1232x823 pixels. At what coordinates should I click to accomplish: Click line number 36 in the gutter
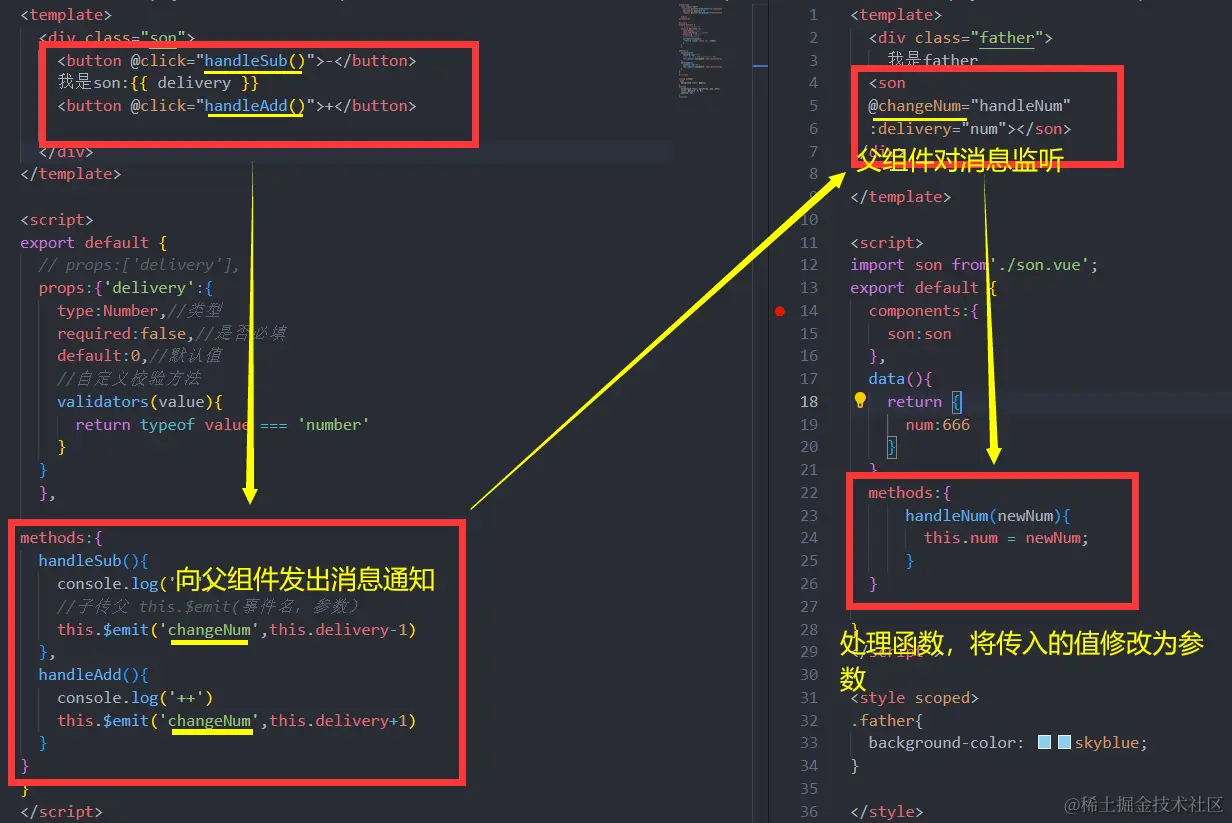pyautogui.click(x=809, y=812)
